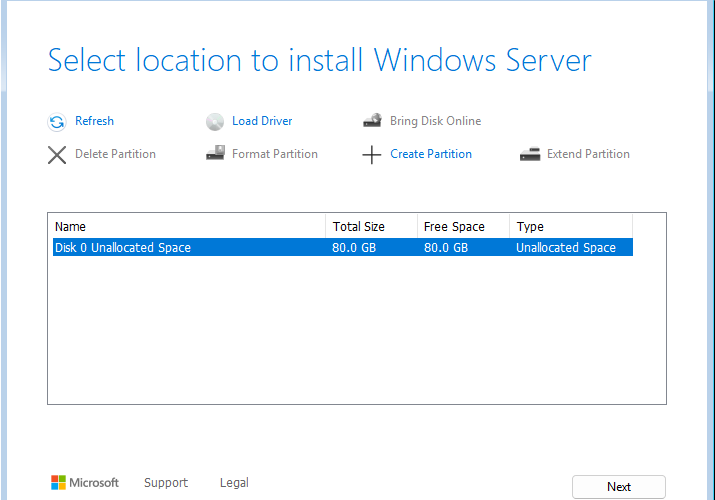Click the Next button
Viewport: 715px width, 500px height.
pos(619,487)
